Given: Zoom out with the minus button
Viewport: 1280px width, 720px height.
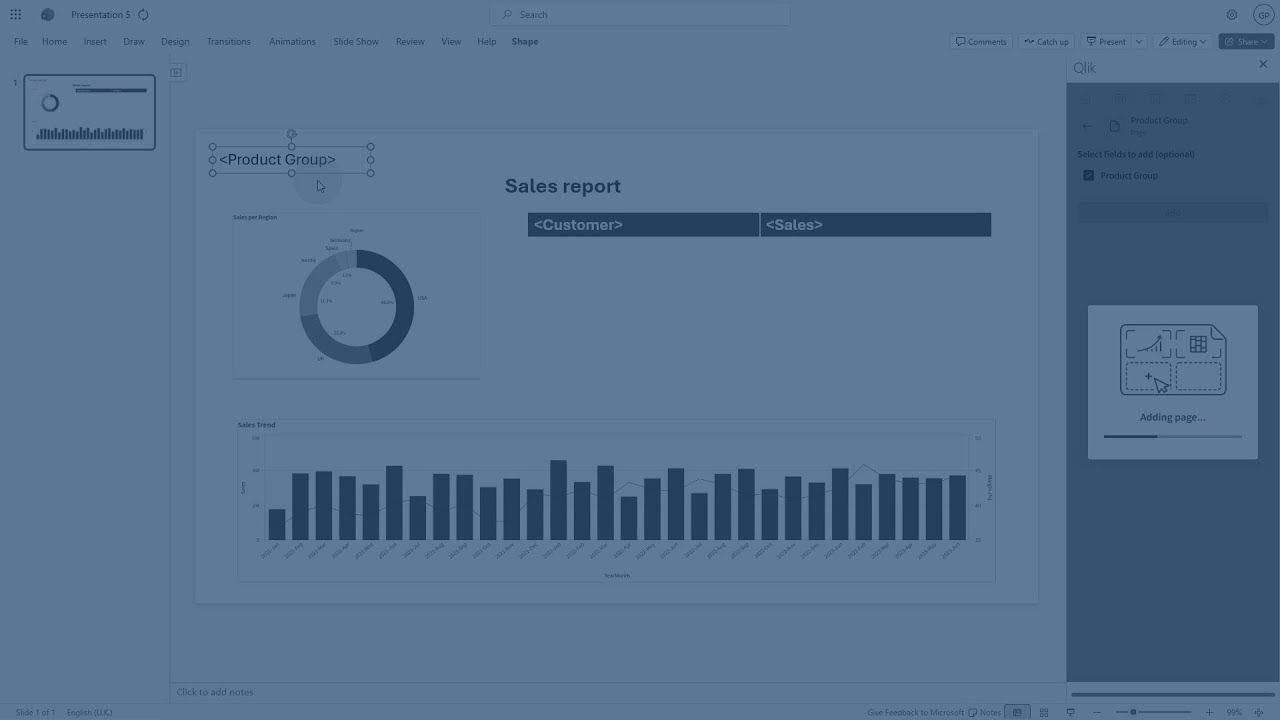Looking at the screenshot, I should pos(1097,712).
